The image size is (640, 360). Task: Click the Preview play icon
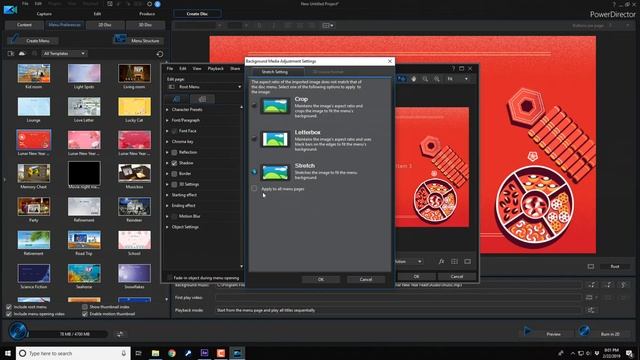[x=528, y=331]
